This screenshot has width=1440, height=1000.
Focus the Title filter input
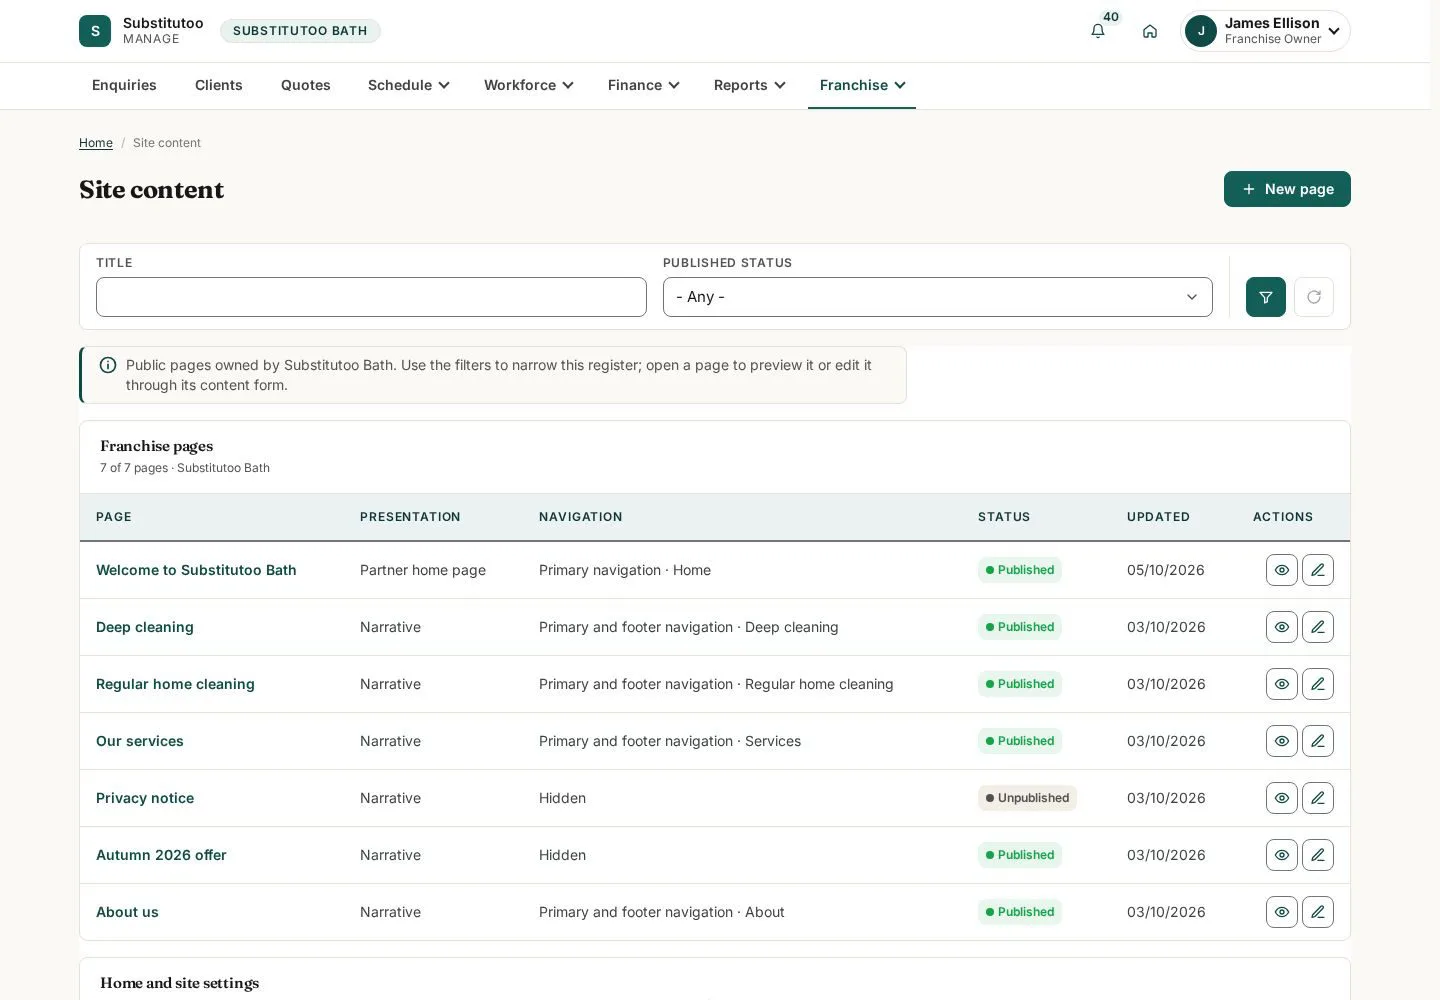pos(371,297)
